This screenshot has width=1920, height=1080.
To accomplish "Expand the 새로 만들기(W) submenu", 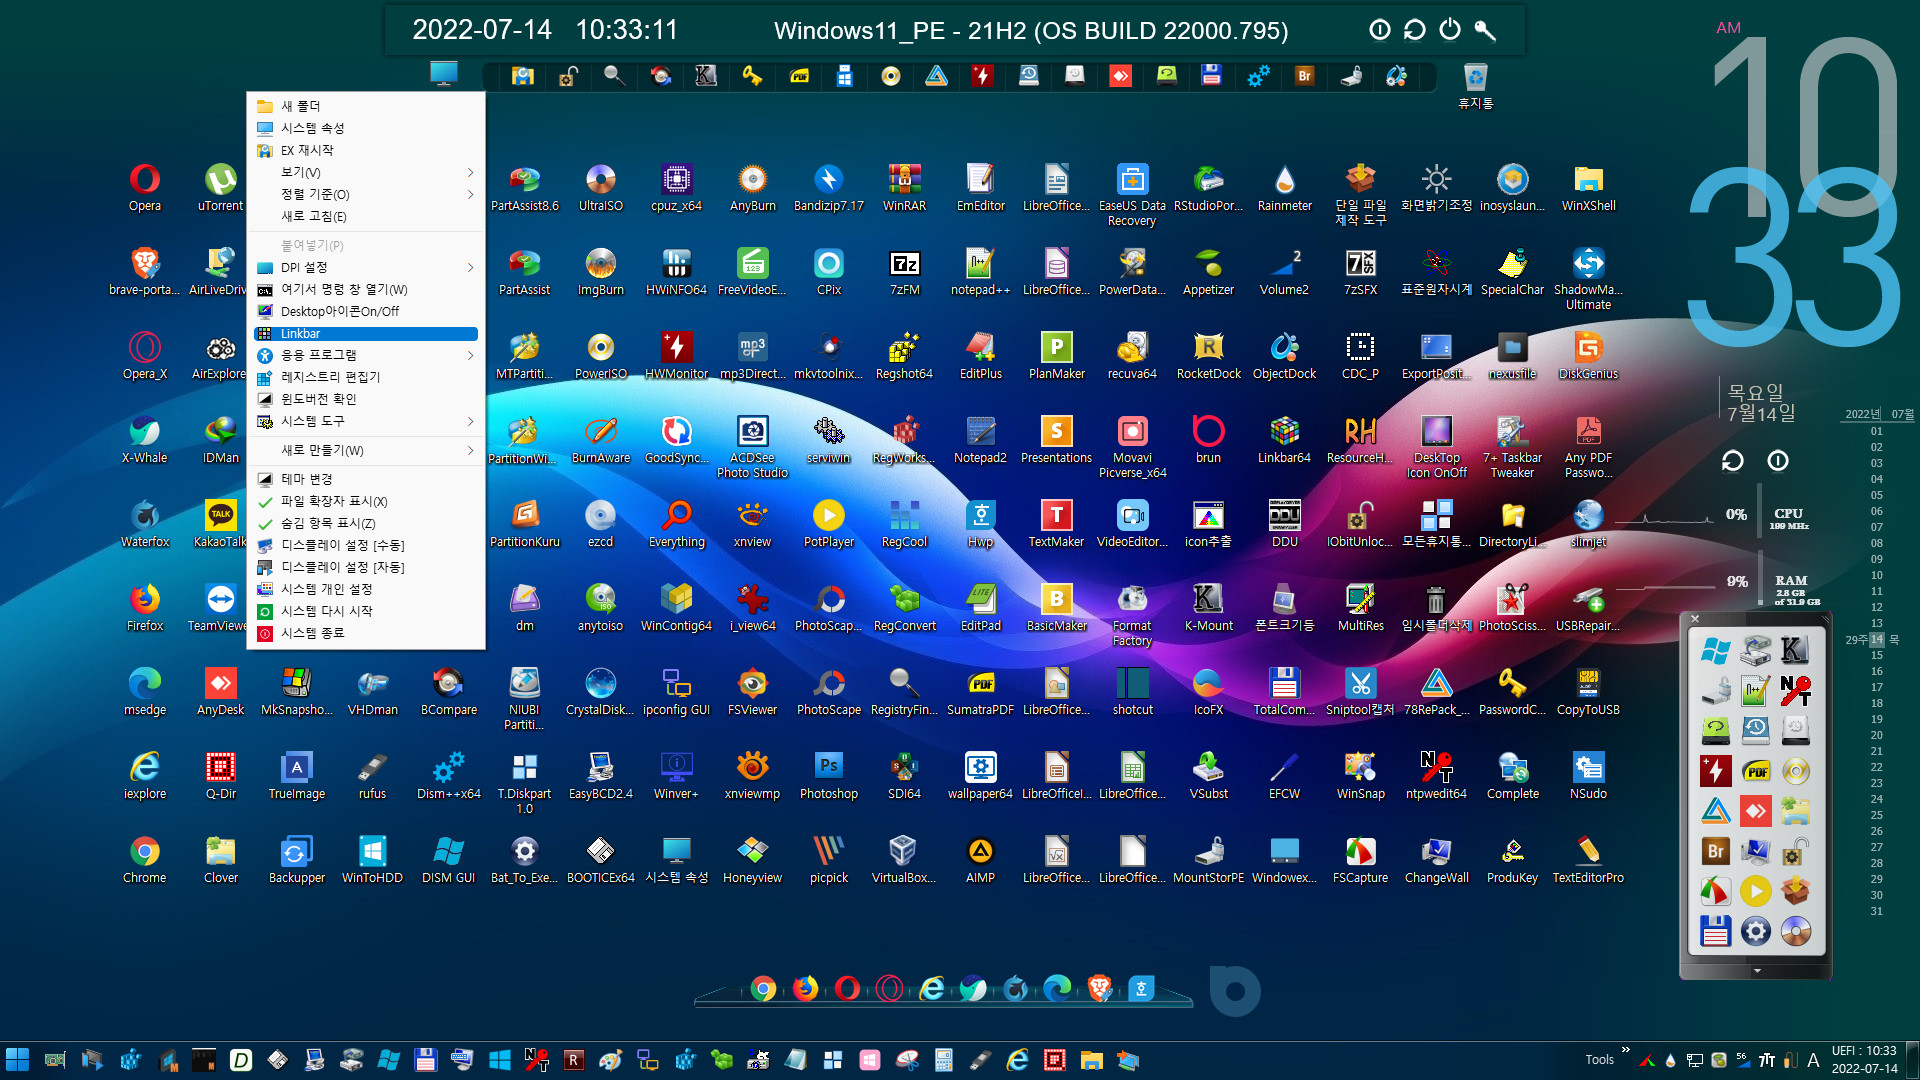I will (366, 450).
